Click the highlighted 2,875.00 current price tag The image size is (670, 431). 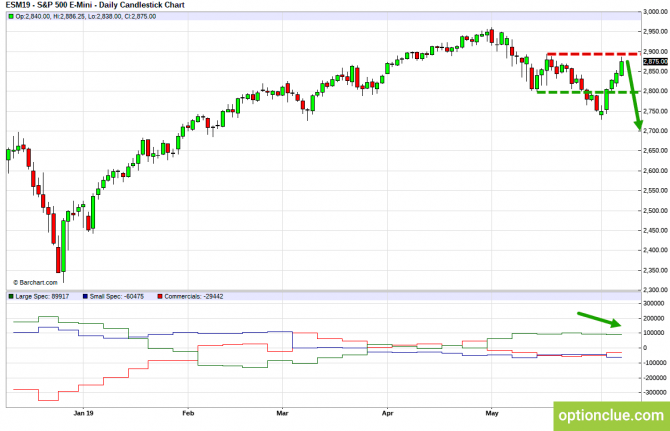[655, 62]
